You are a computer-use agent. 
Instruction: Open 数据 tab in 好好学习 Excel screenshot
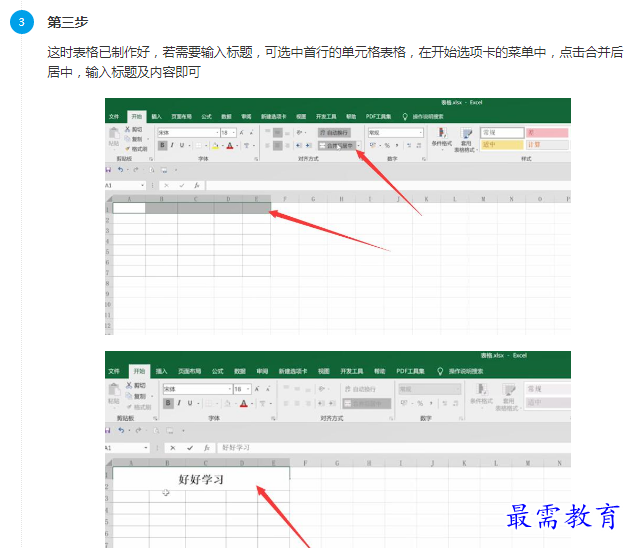point(240,371)
